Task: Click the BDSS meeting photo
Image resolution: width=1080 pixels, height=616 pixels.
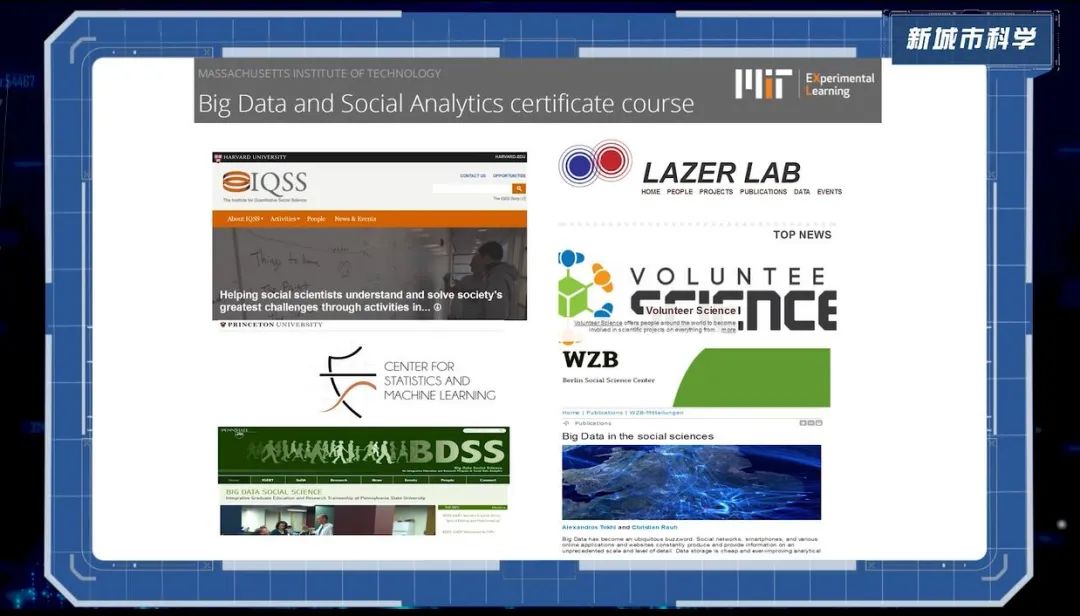Action: click(328, 520)
